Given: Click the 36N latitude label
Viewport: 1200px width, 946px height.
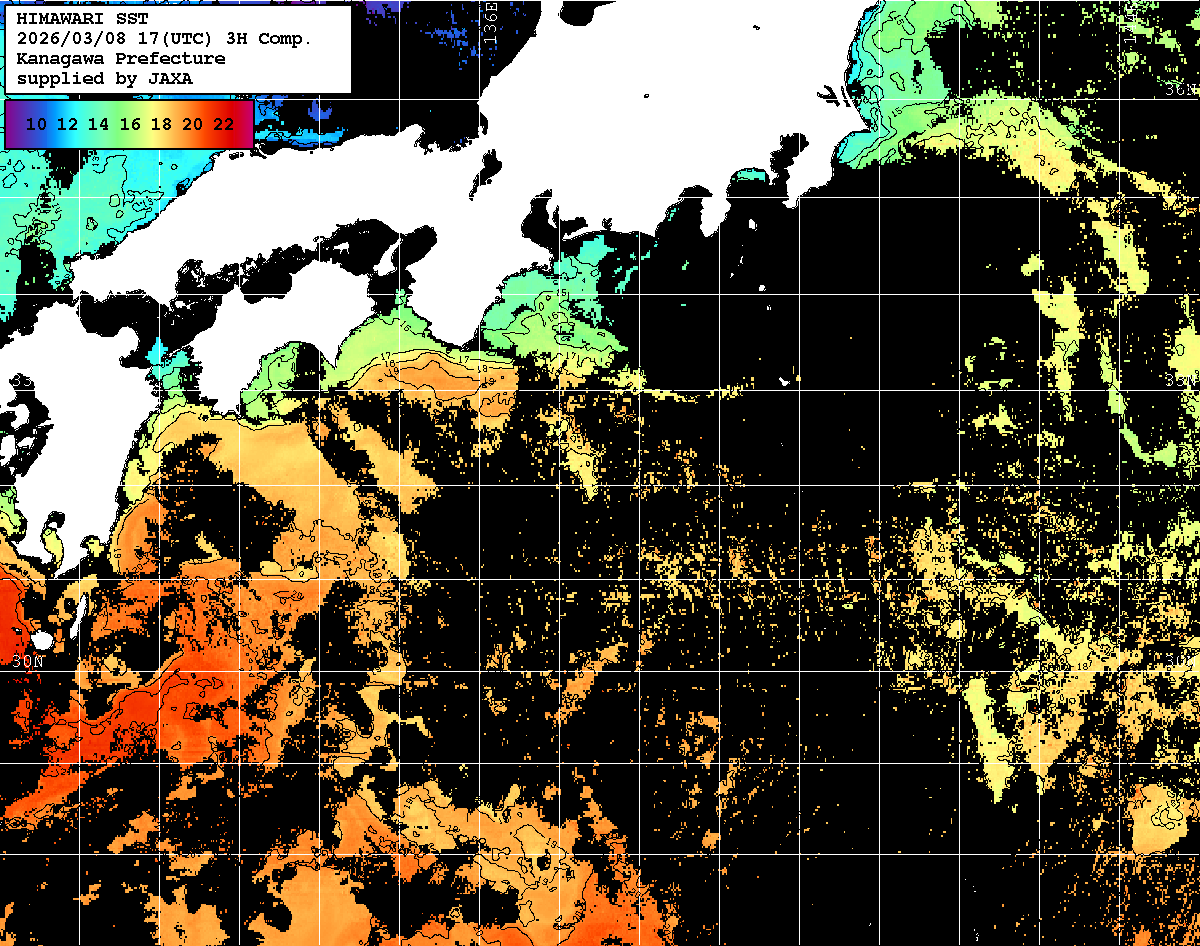Looking at the screenshot, I should [1182, 90].
